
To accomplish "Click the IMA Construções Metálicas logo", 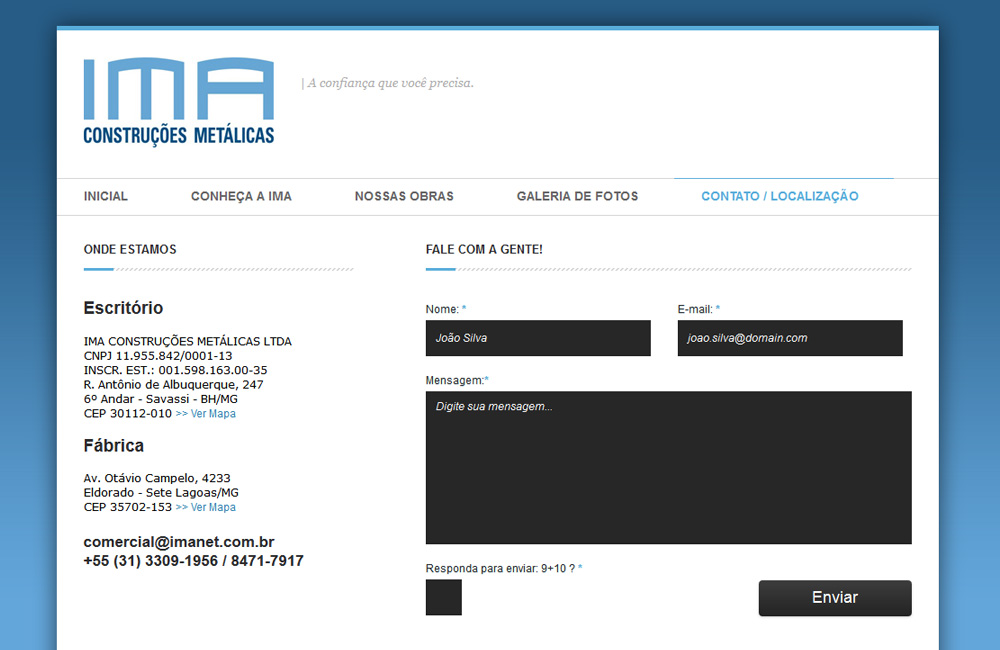I will pos(179,102).
